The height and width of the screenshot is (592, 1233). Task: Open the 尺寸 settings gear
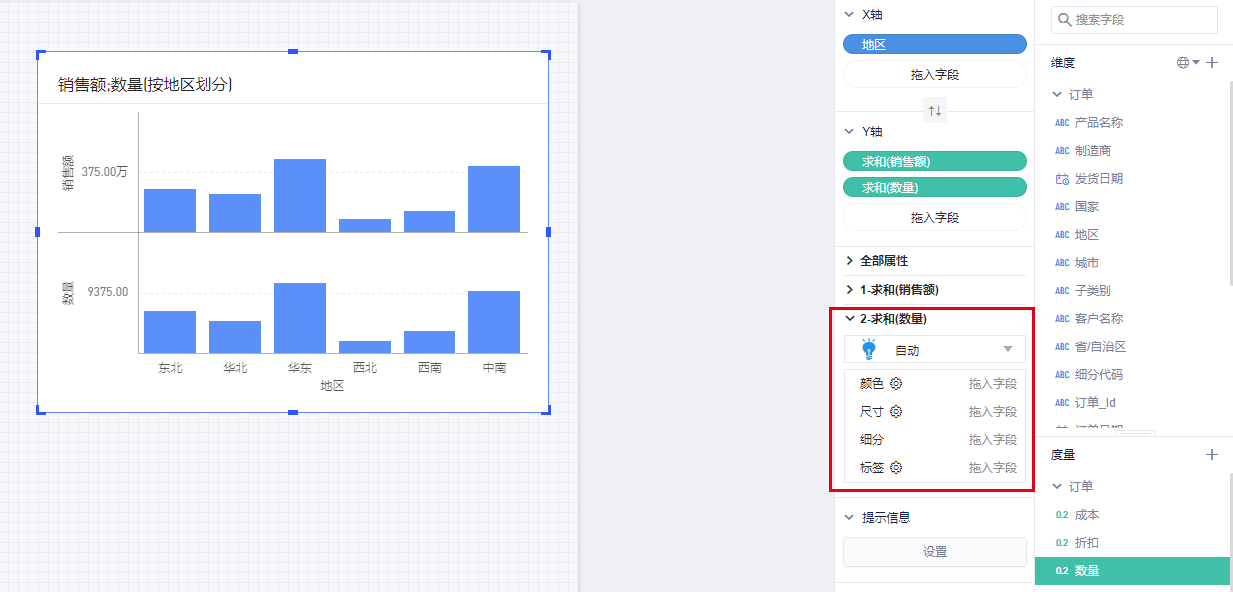click(x=896, y=412)
